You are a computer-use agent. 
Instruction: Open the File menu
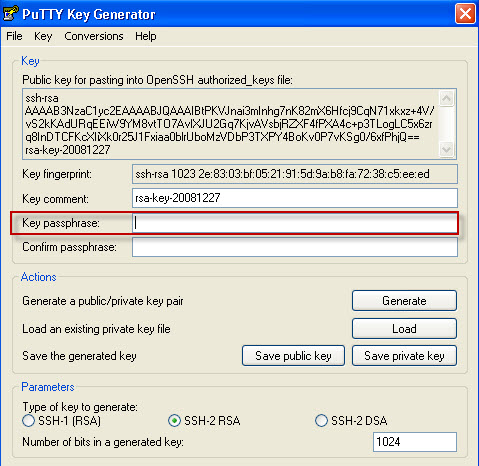(14, 36)
